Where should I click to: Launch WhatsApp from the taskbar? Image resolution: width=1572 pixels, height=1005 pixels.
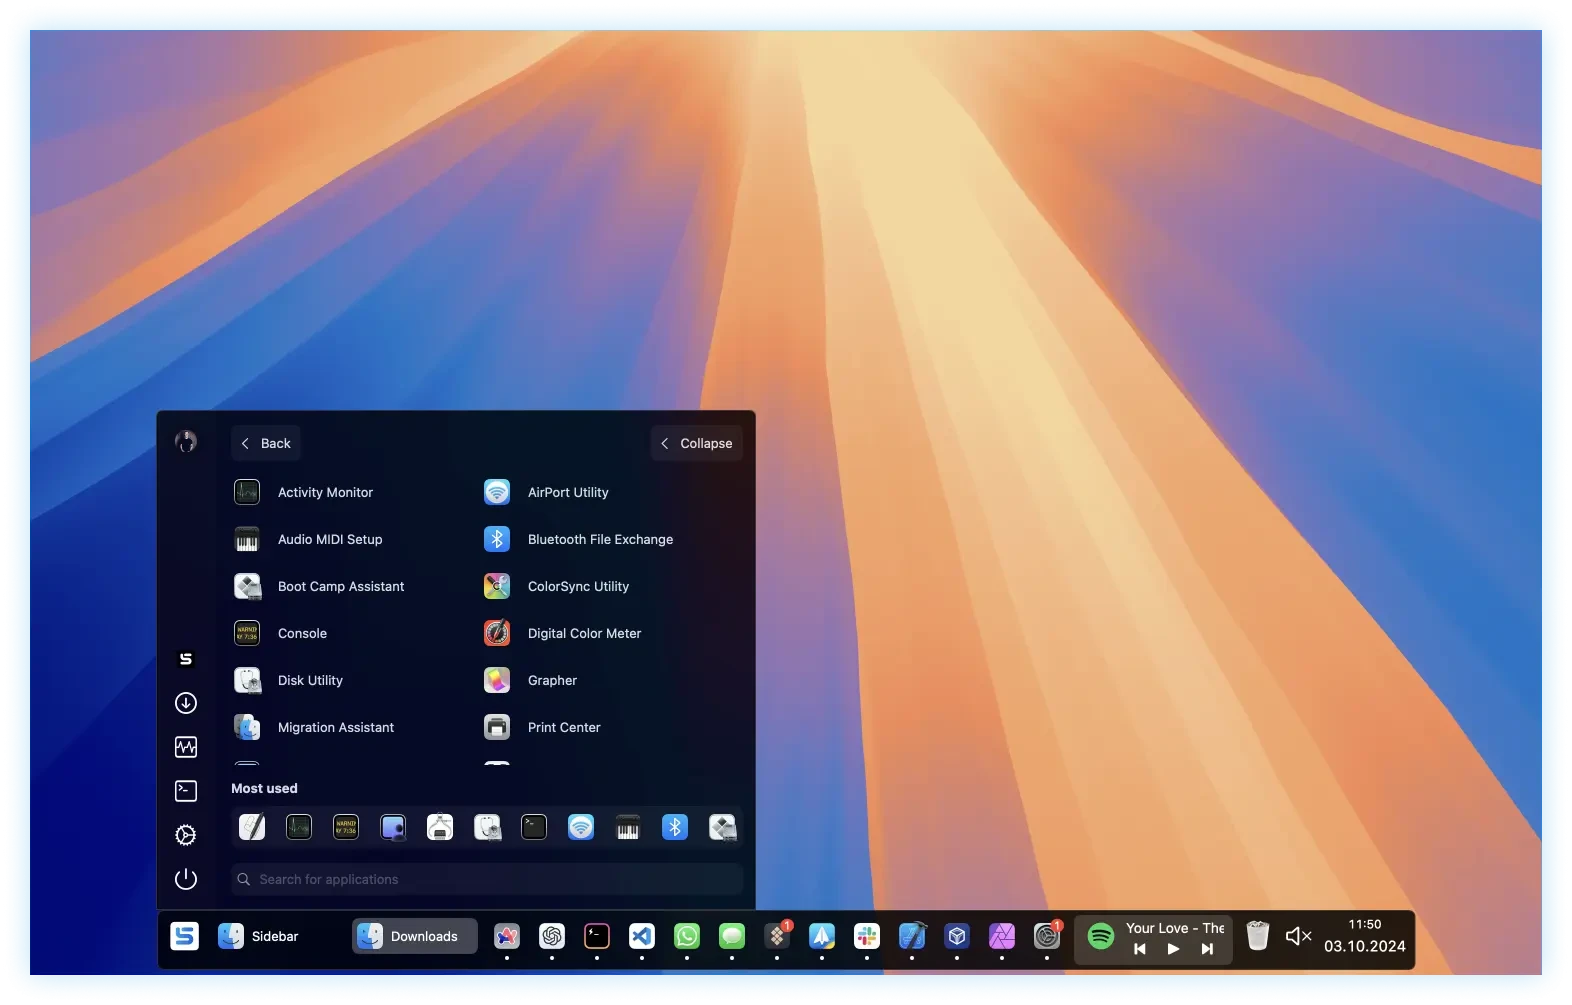687,936
